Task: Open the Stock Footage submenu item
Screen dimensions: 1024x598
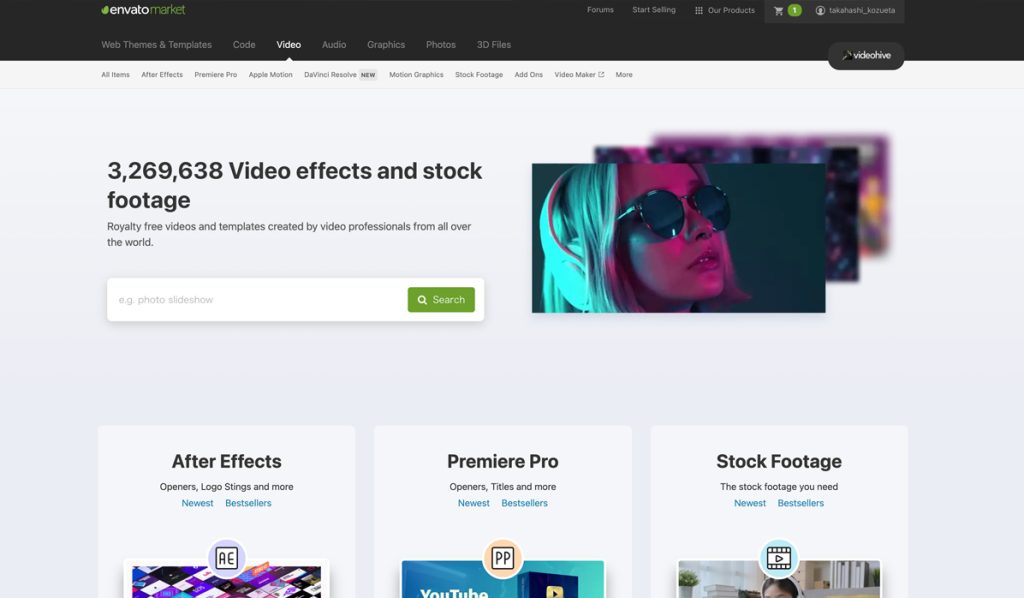Action: tap(479, 74)
